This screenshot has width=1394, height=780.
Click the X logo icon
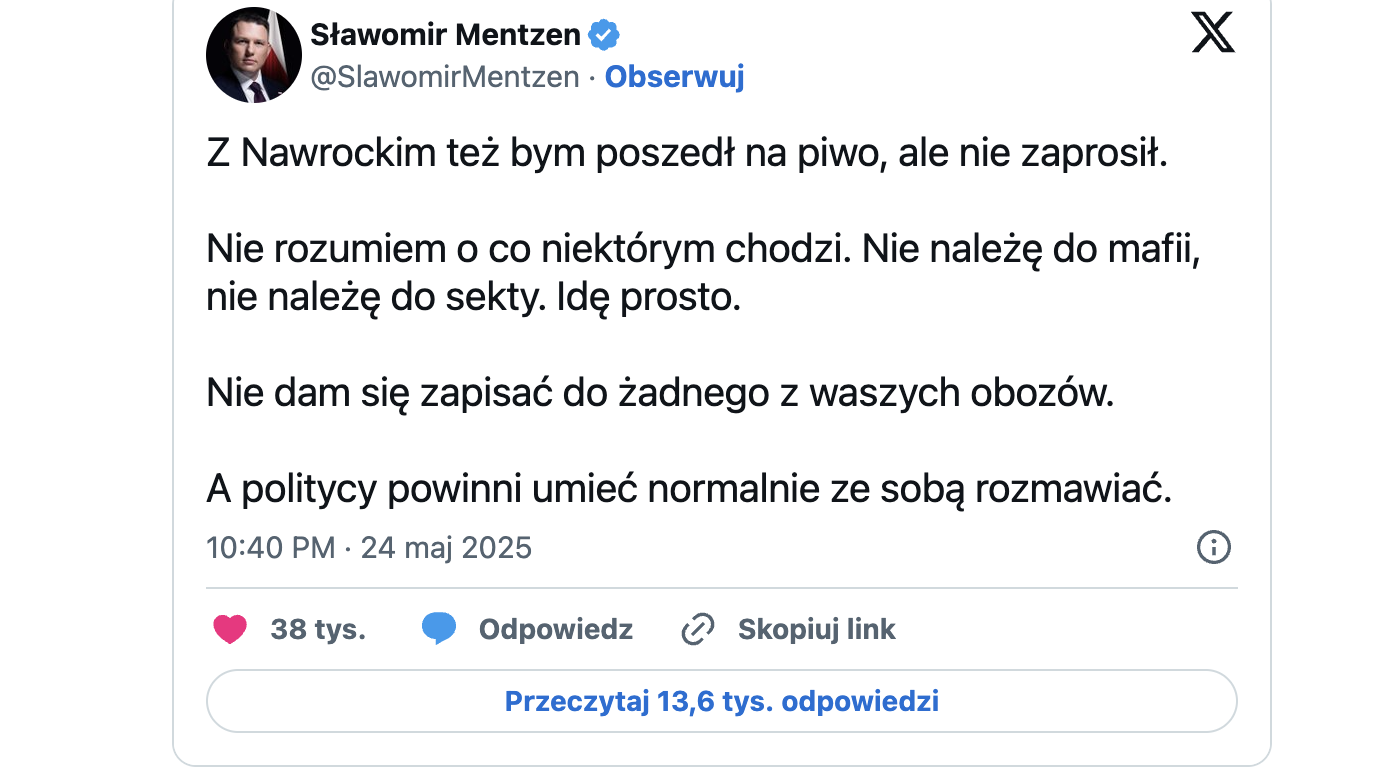point(1213,33)
